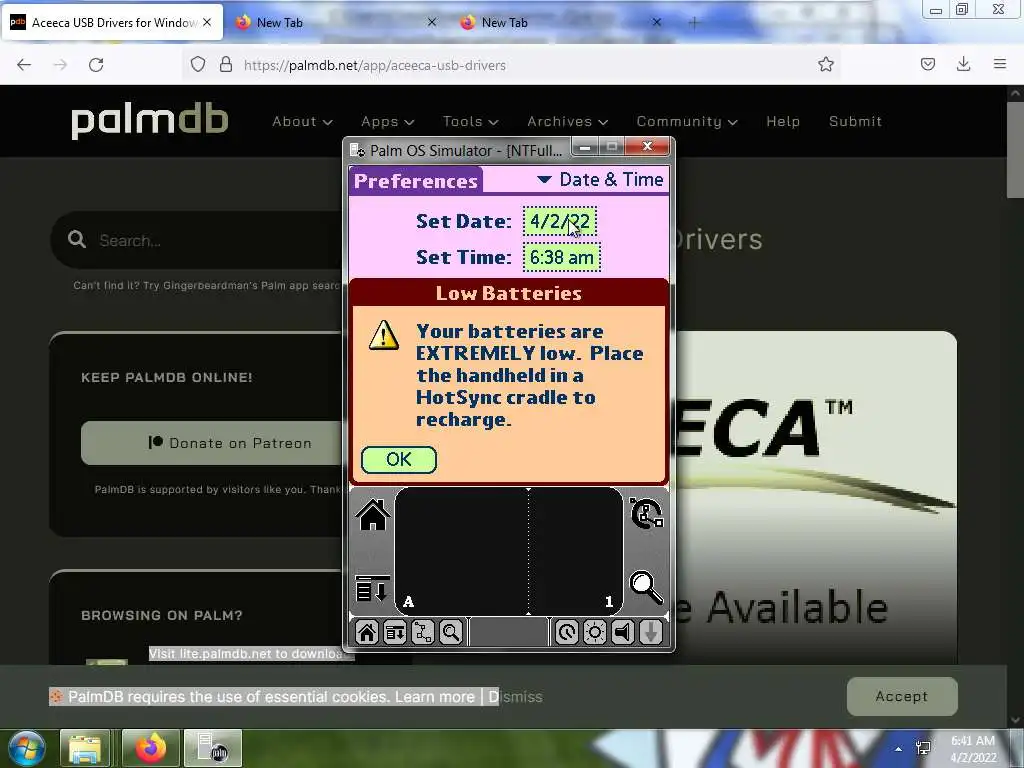
Task: Tap the Graffiti letter input area
Action: [x=462, y=551]
